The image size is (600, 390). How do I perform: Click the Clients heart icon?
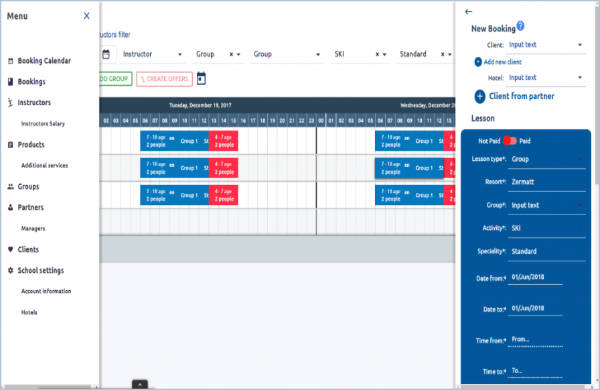tap(10, 250)
